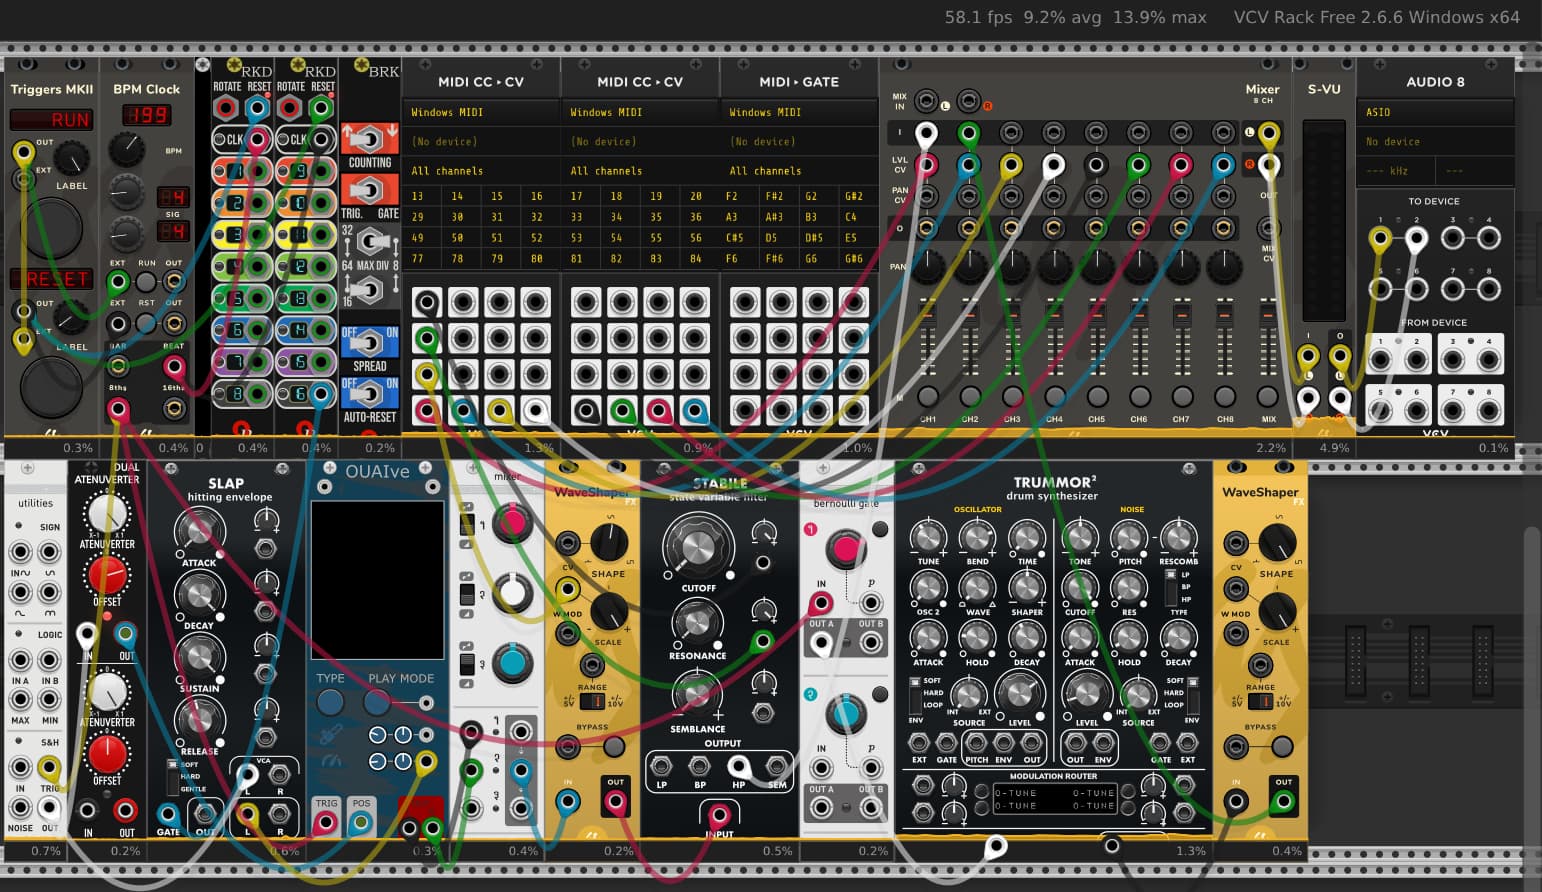Click the LP output jack on Stabile
The height and width of the screenshot is (892, 1542).
pyautogui.click(x=661, y=767)
